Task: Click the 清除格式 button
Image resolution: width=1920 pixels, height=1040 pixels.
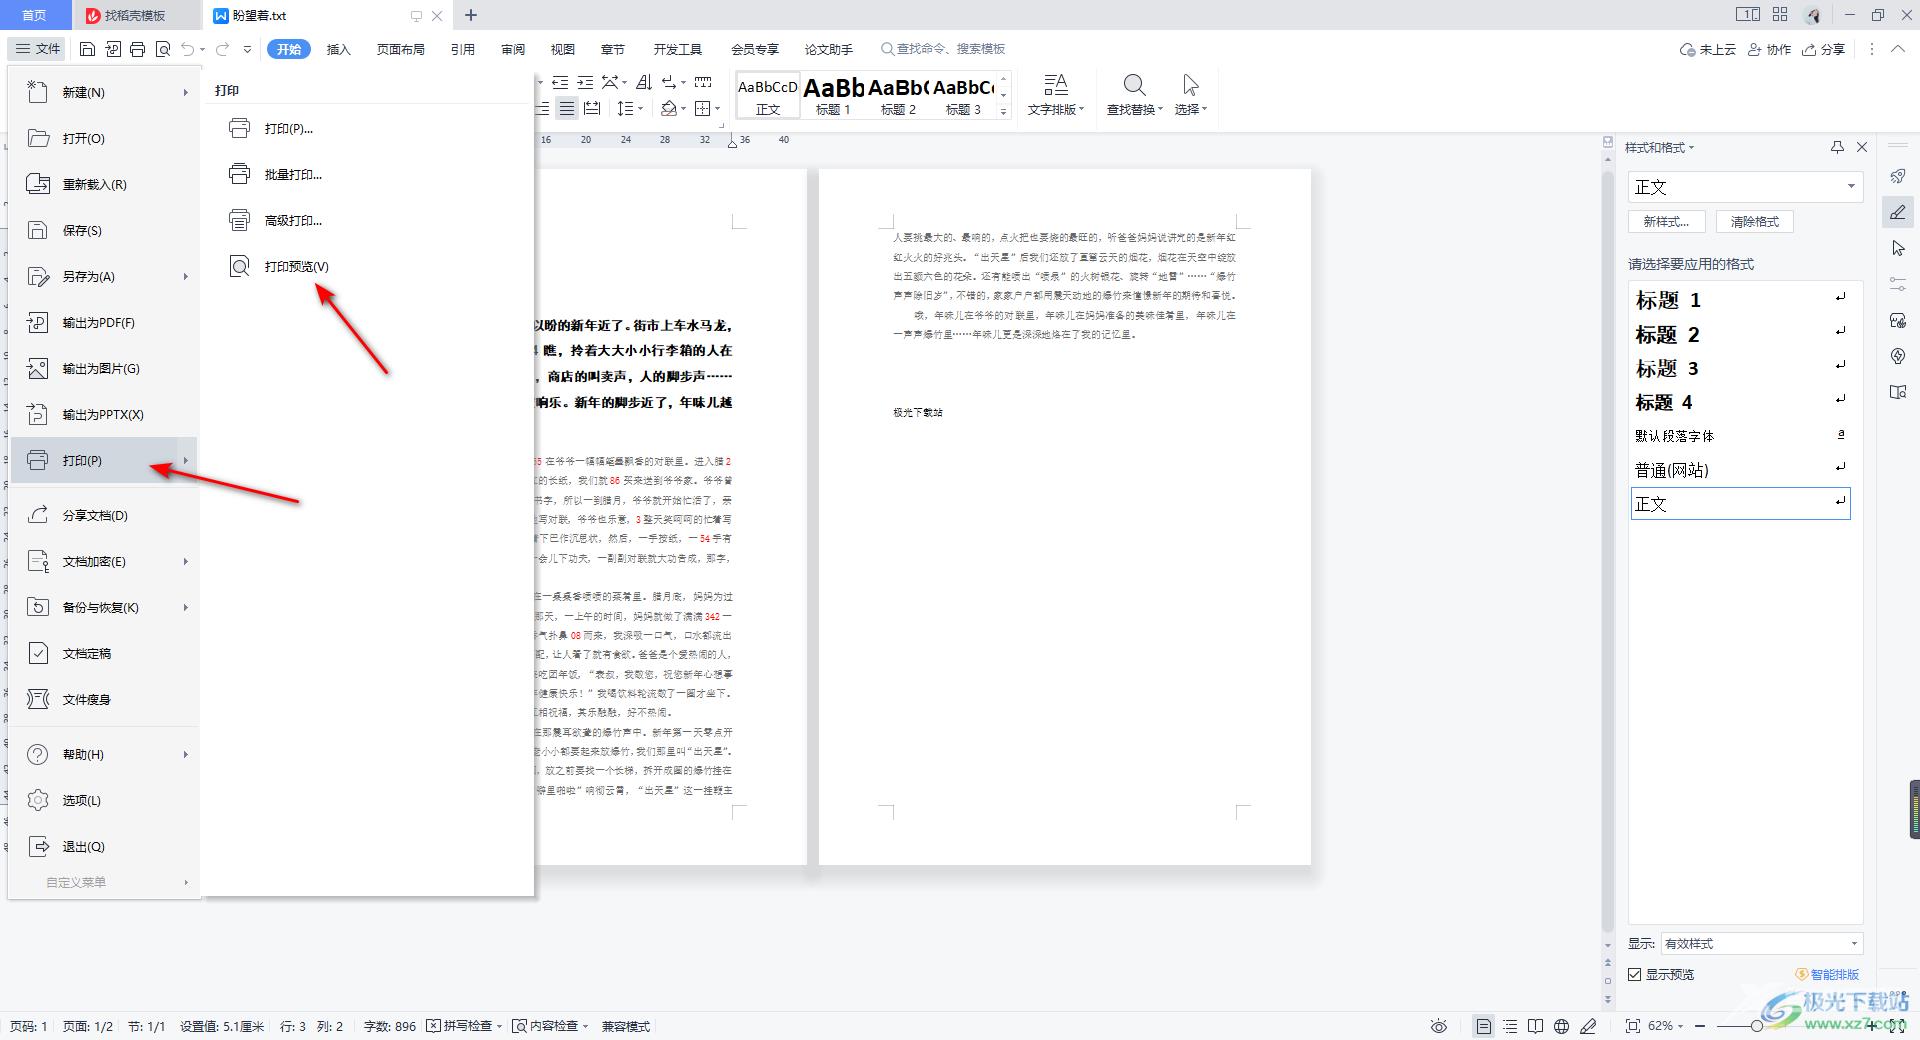Action: (1755, 222)
